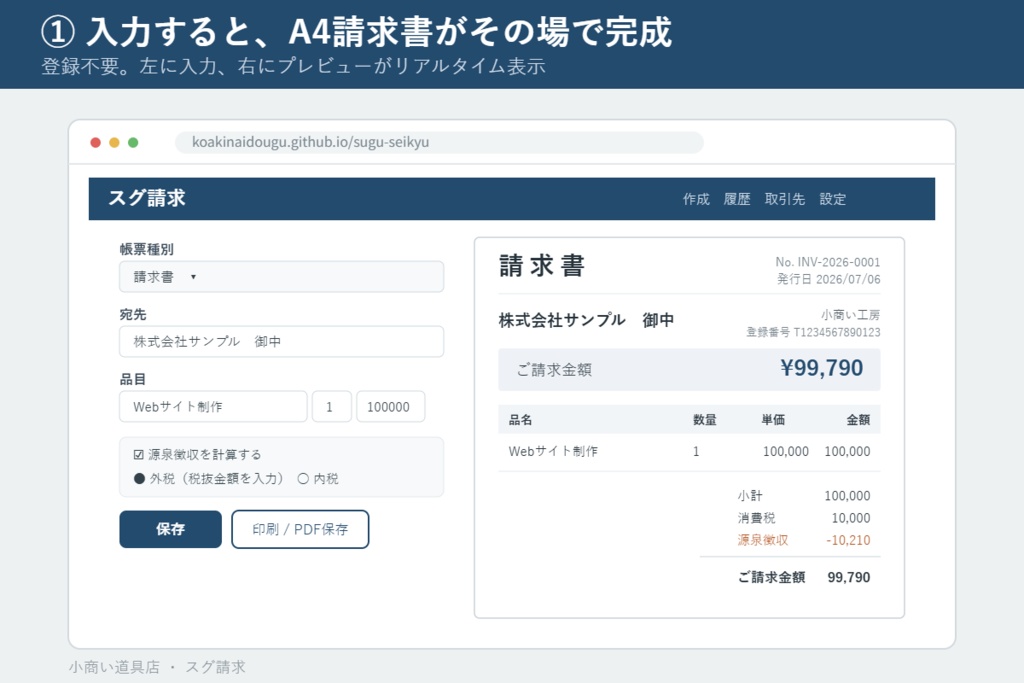
Task: Click invoice number No. INV-2026-0001
Action: pos(827,262)
